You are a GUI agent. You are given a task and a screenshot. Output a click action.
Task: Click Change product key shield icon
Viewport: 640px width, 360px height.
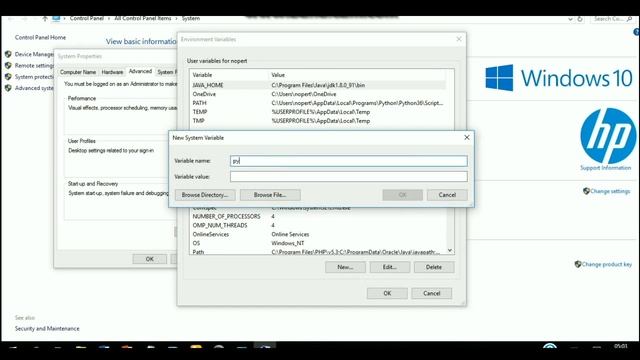pyautogui.click(x=578, y=264)
